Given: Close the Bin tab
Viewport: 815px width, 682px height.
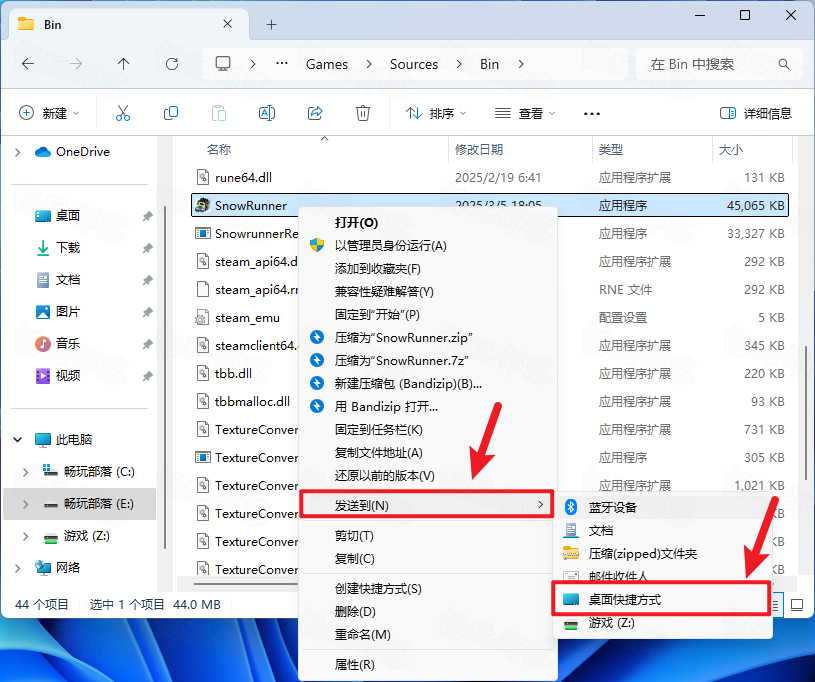Looking at the screenshot, I should pos(227,24).
